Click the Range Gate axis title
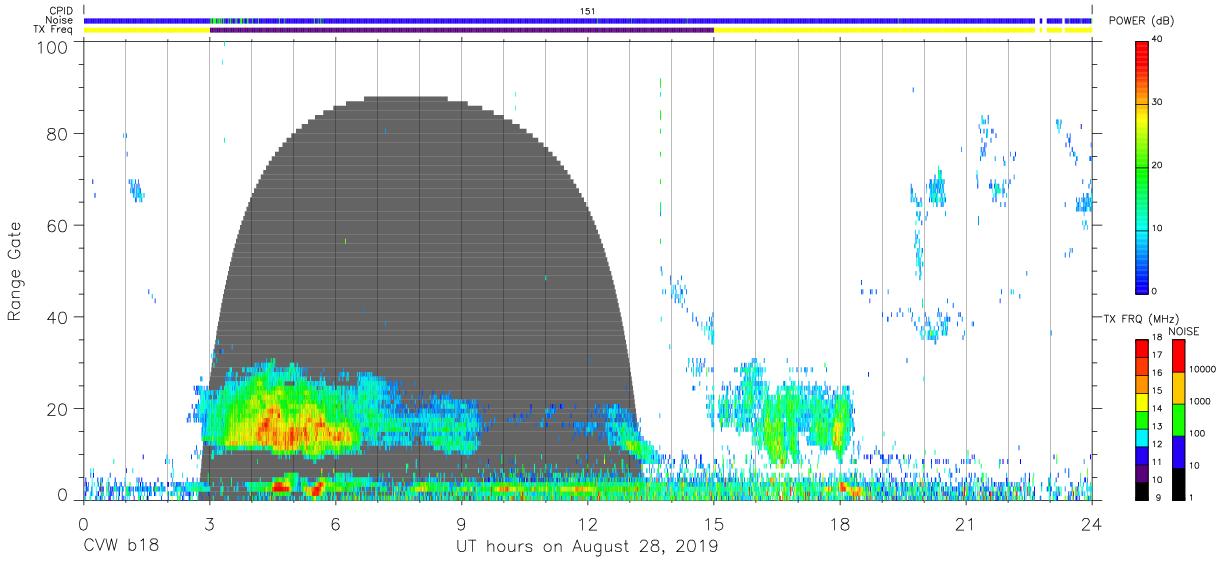The image size is (1228, 567). click(x=15, y=272)
